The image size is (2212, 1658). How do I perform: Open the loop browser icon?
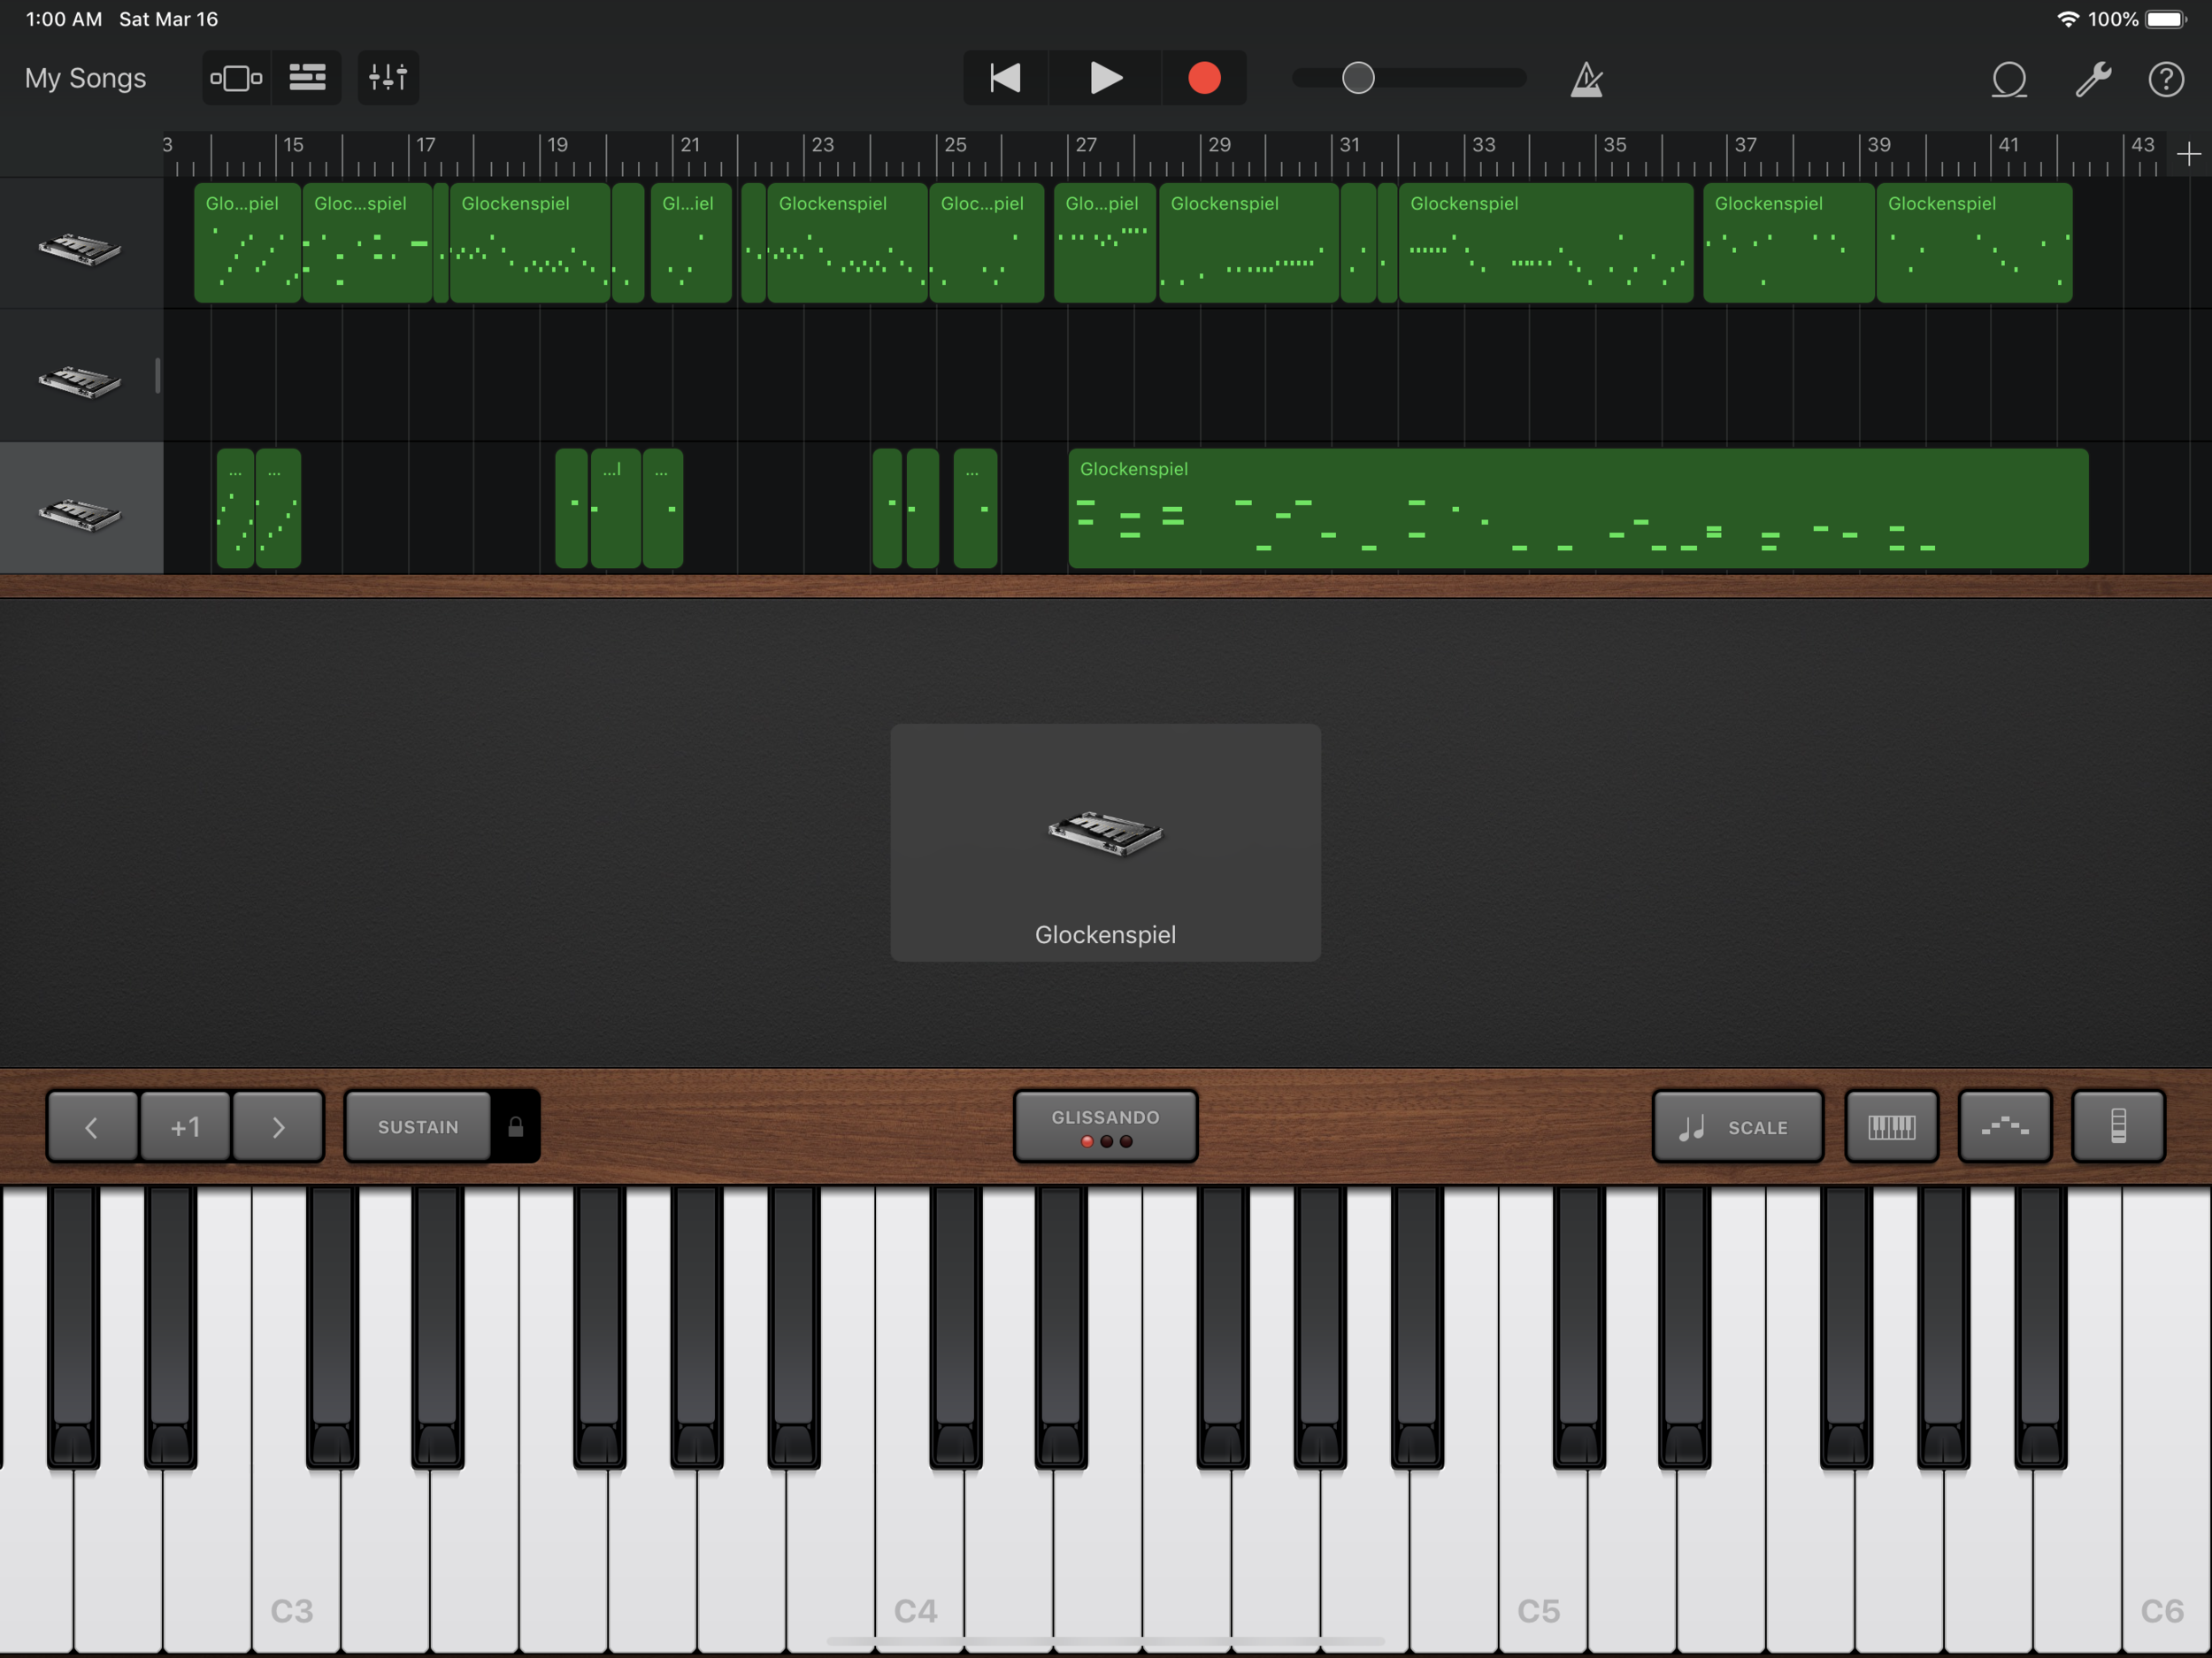2008,79
